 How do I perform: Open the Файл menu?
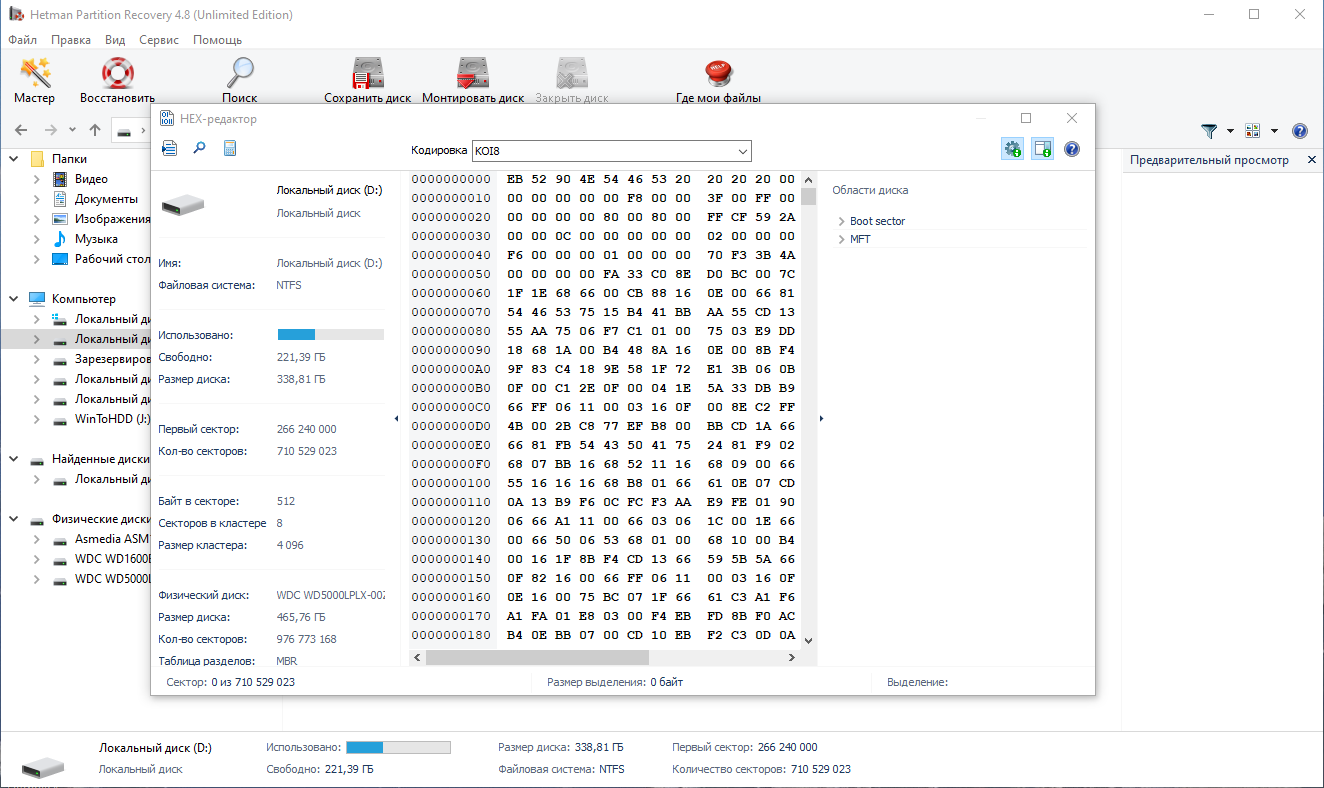[x=22, y=40]
